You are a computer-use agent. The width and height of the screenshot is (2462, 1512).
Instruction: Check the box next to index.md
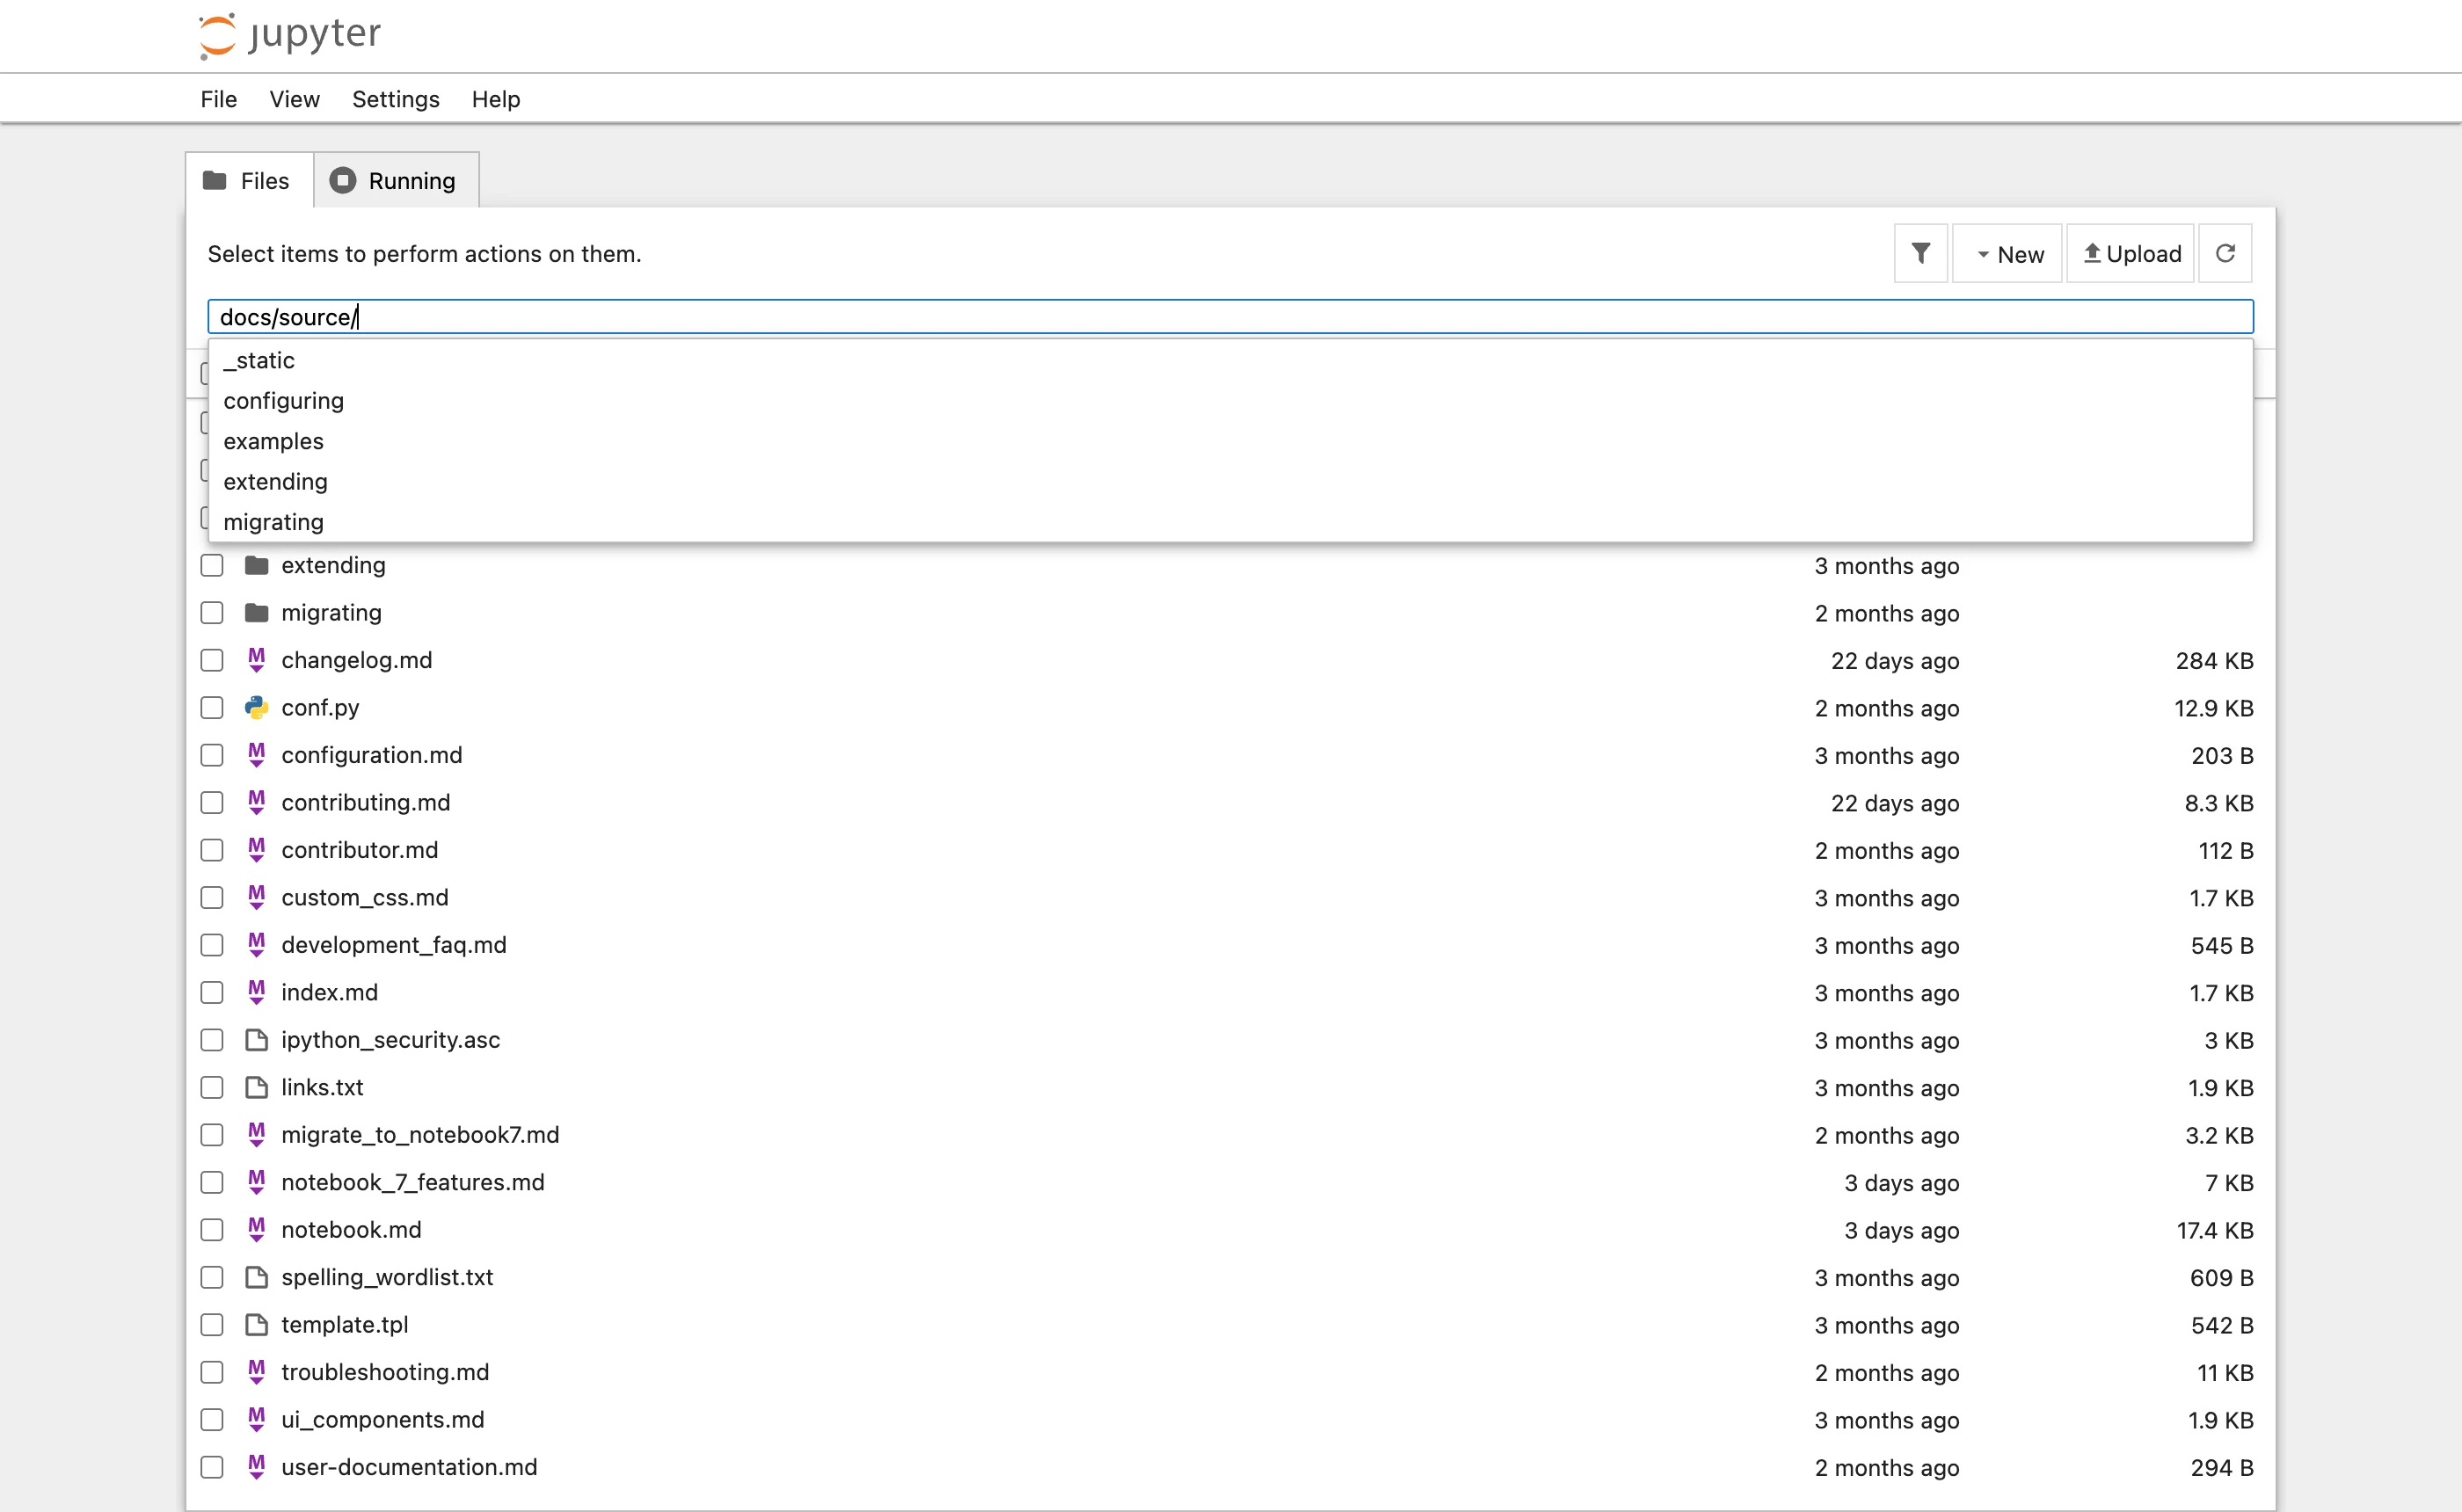point(212,993)
